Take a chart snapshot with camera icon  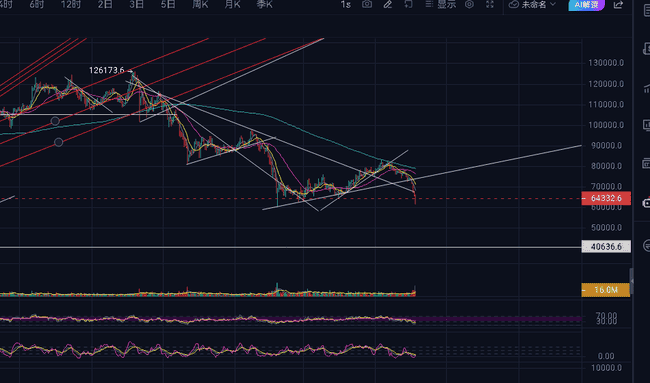(367, 4)
